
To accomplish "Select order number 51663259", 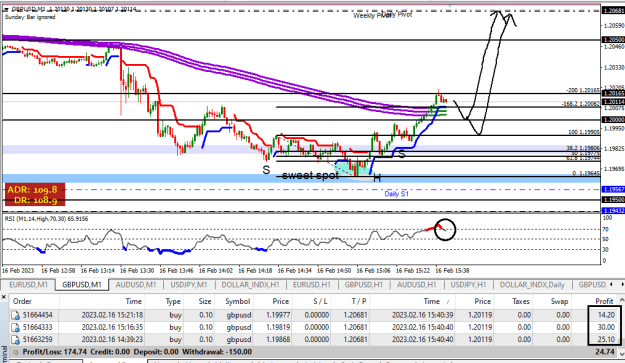I will pyautogui.click(x=37, y=340).
